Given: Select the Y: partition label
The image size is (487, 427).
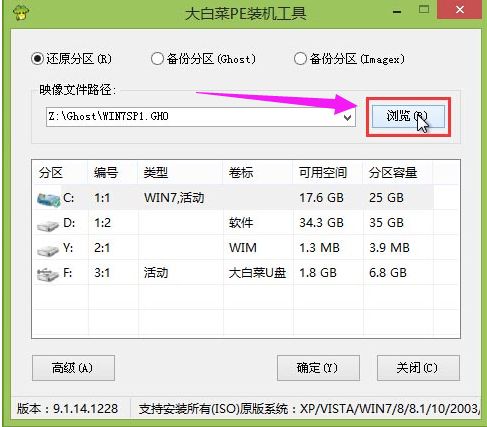Looking at the screenshot, I should coord(68,248).
